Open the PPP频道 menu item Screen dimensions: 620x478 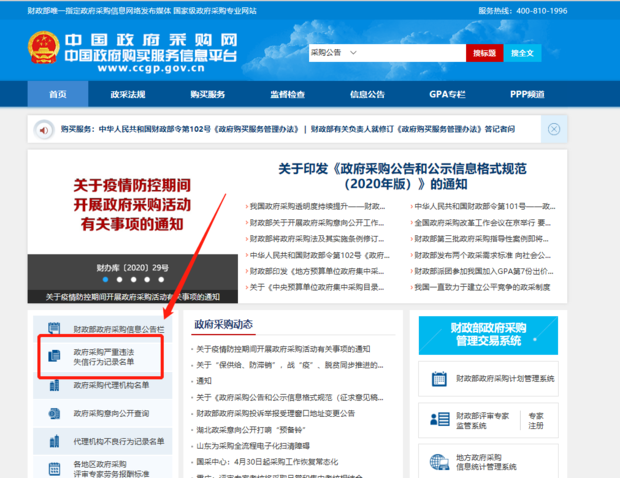tap(527, 94)
